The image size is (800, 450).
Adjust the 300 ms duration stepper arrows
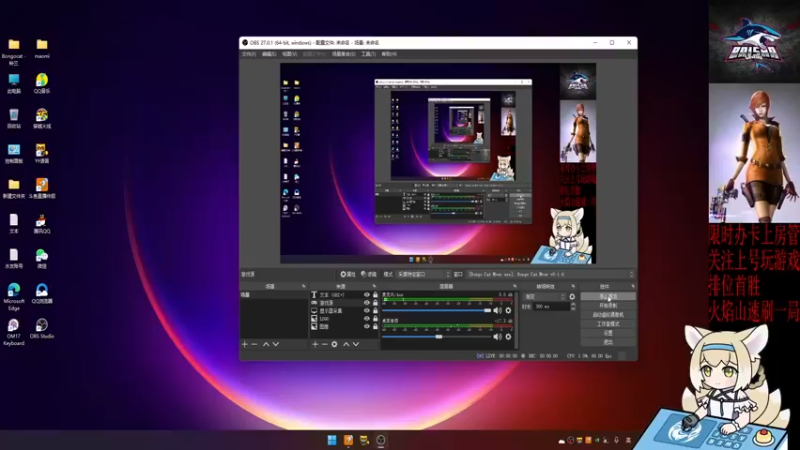[x=573, y=307]
